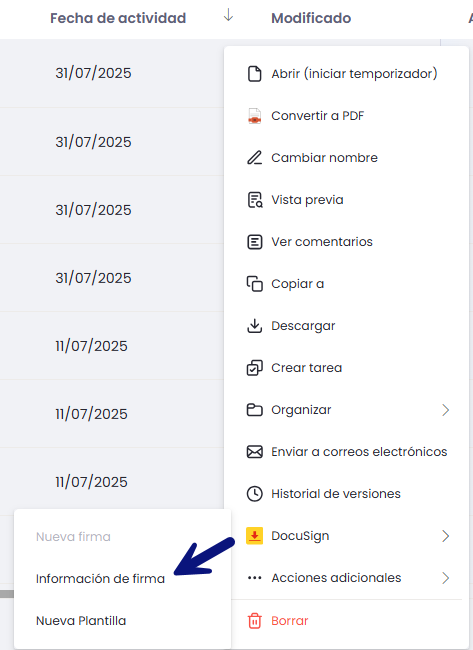This screenshot has width=473, height=650.
Task: Click the red trash icon for Borrar
Action: coord(255,621)
